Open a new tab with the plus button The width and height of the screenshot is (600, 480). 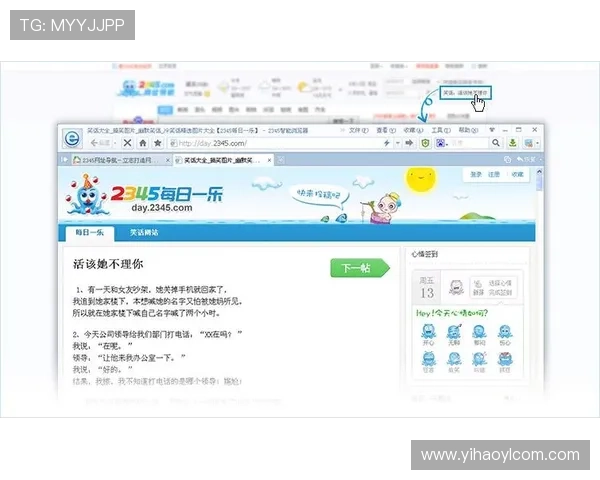(280, 160)
